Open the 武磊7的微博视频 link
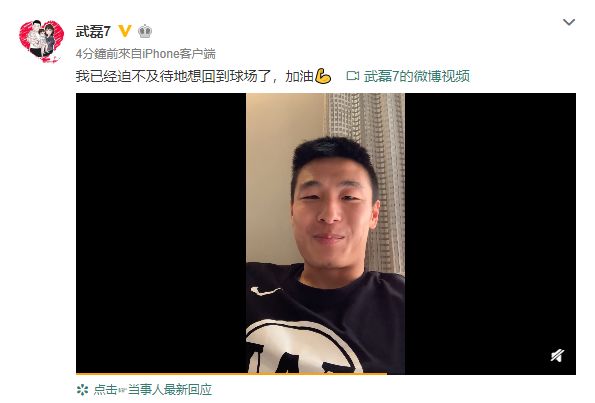This screenshot has width=595, height=403. click(417, 76)
